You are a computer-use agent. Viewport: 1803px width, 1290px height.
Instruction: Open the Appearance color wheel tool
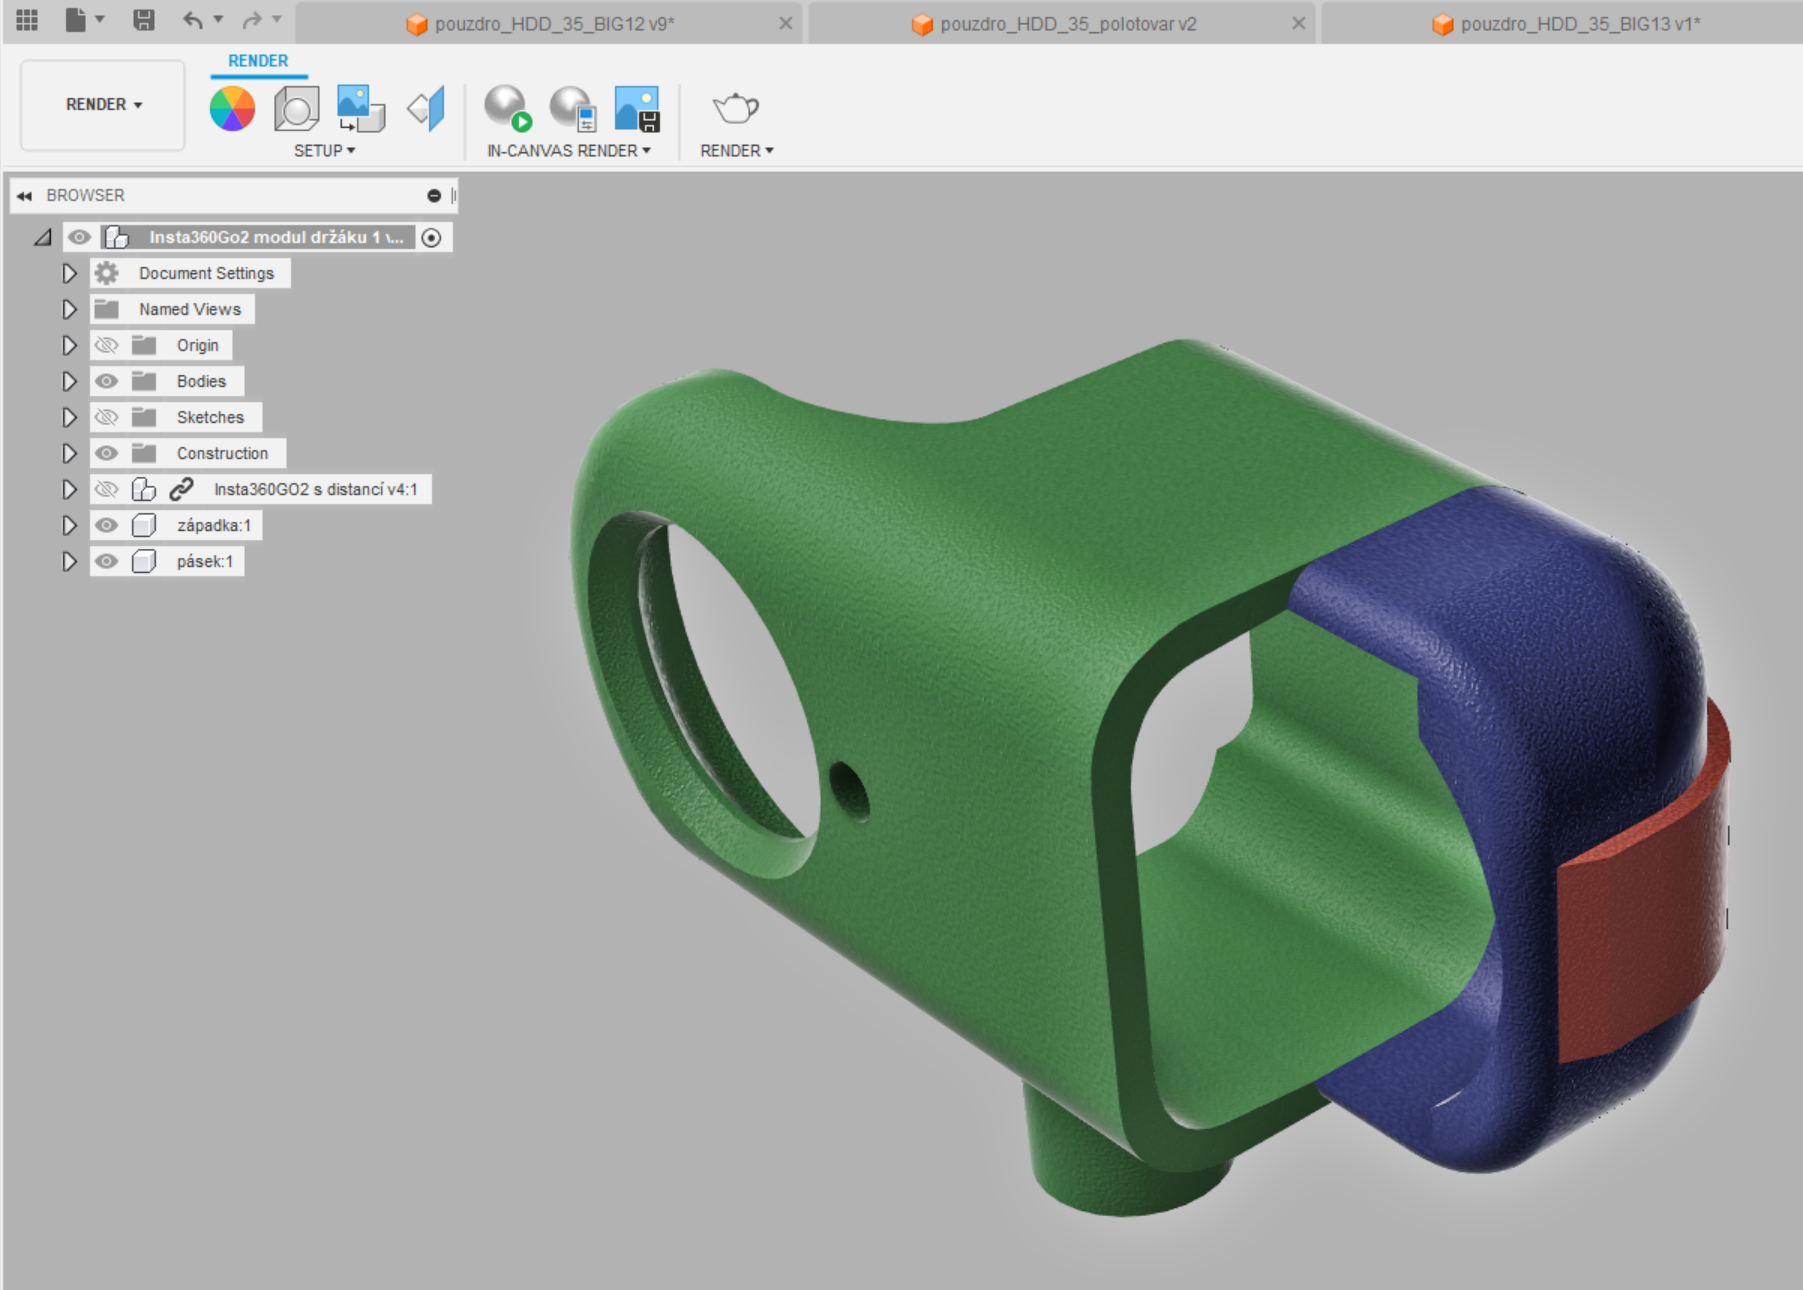pyautogui.click(x=232, y=108)
